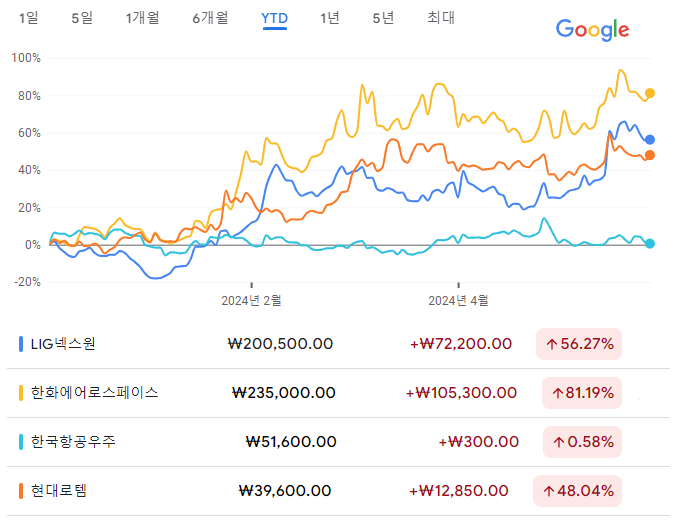Click the blue LIG넥스원 color marker
This screenshot has height=522, width=678.
click(21, 344)
